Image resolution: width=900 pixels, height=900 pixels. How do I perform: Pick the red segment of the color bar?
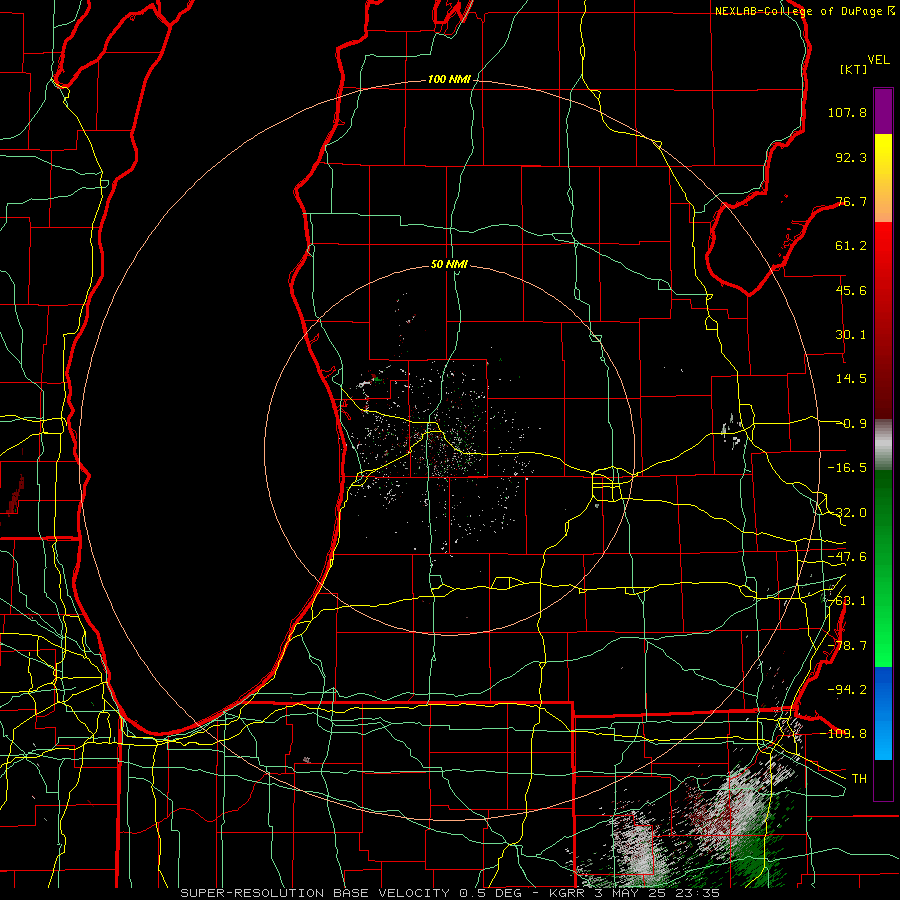coord(883,320)
